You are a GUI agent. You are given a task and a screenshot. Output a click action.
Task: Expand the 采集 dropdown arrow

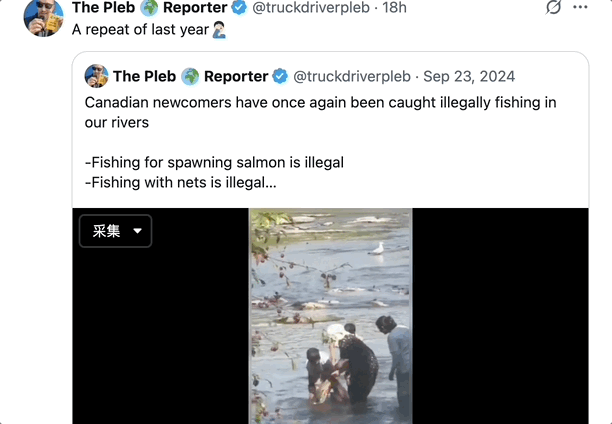[137, 231]
